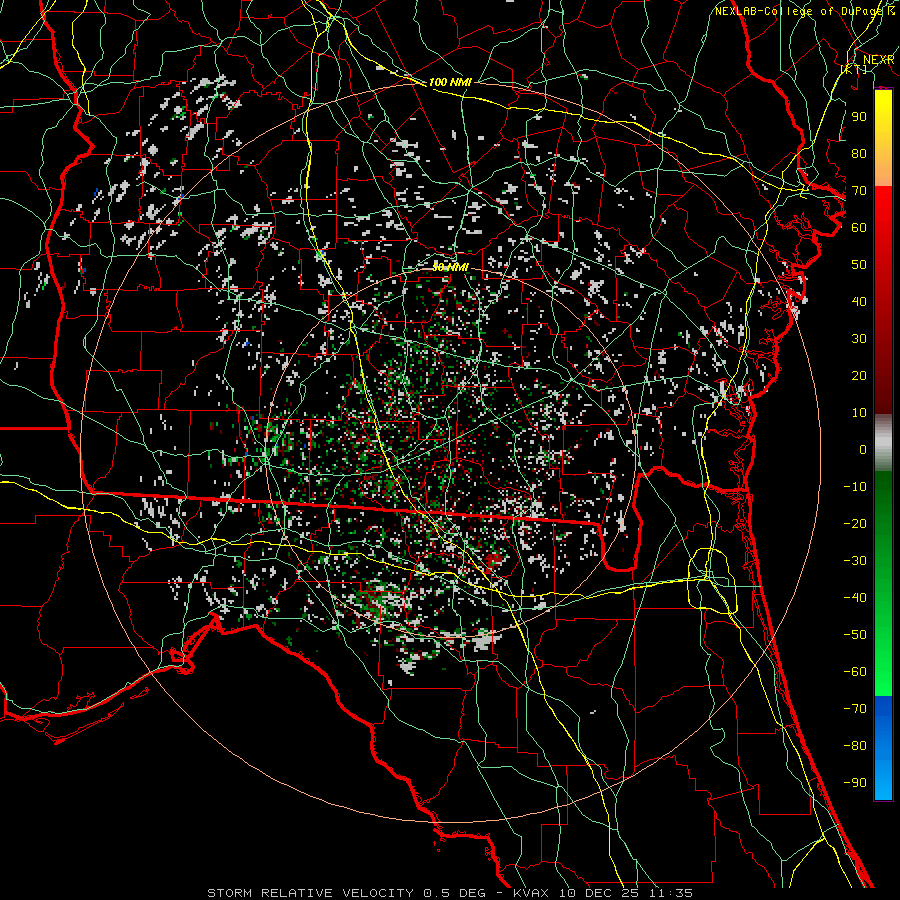The image size is (900, 900).
Task: Click the -20 label on the velocity scale
Action: click(855, 523)
